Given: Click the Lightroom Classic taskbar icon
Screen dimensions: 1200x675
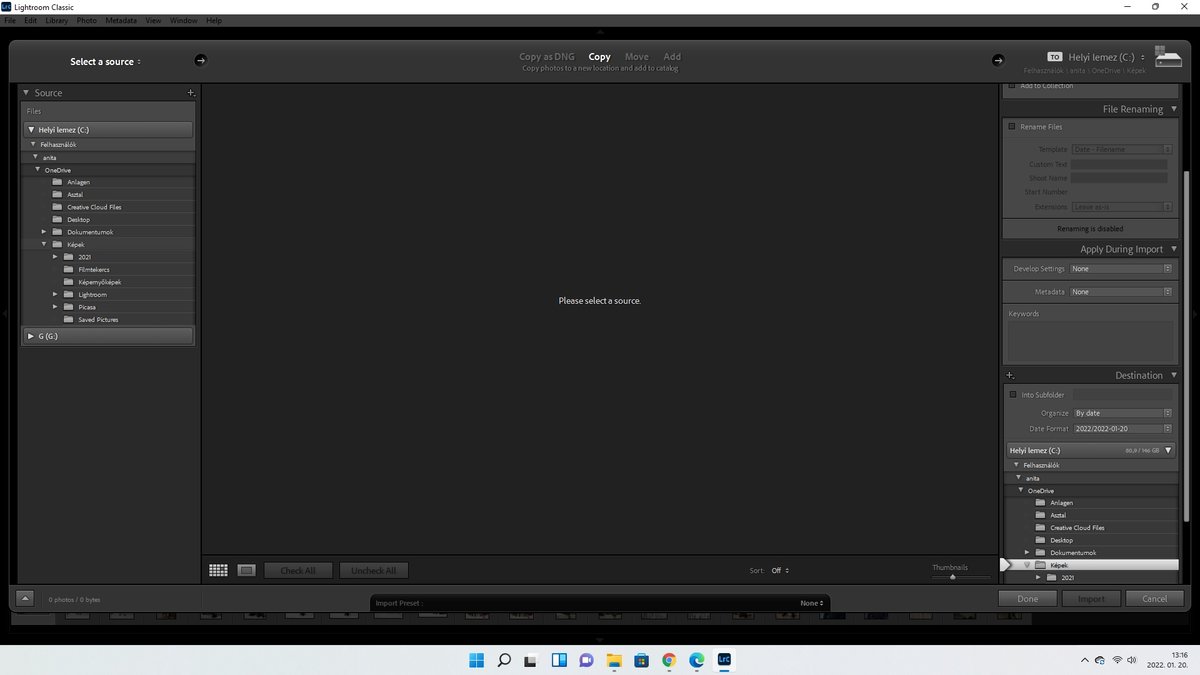Looking at the screenshot, I should tap(724, 660).
